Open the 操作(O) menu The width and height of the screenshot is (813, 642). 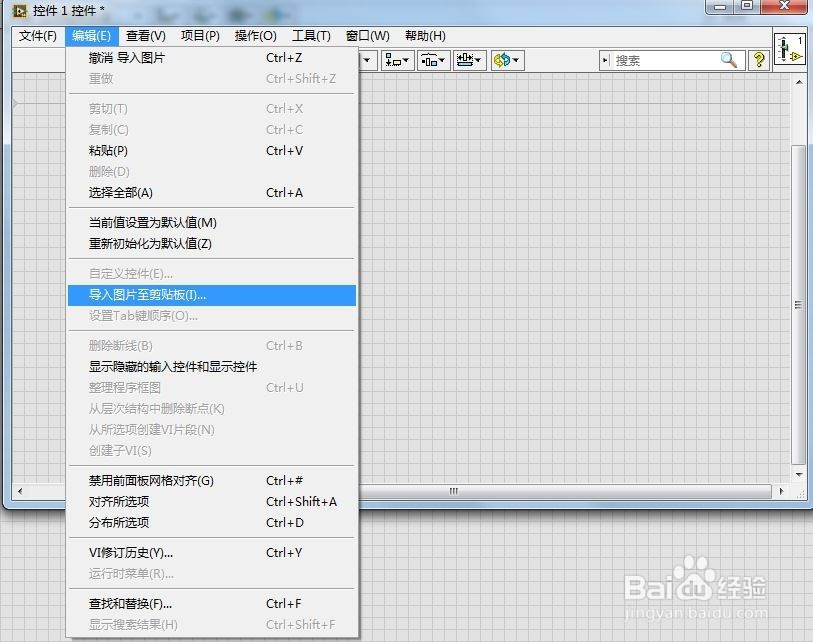pyautogui.click(x=256, y=36)
